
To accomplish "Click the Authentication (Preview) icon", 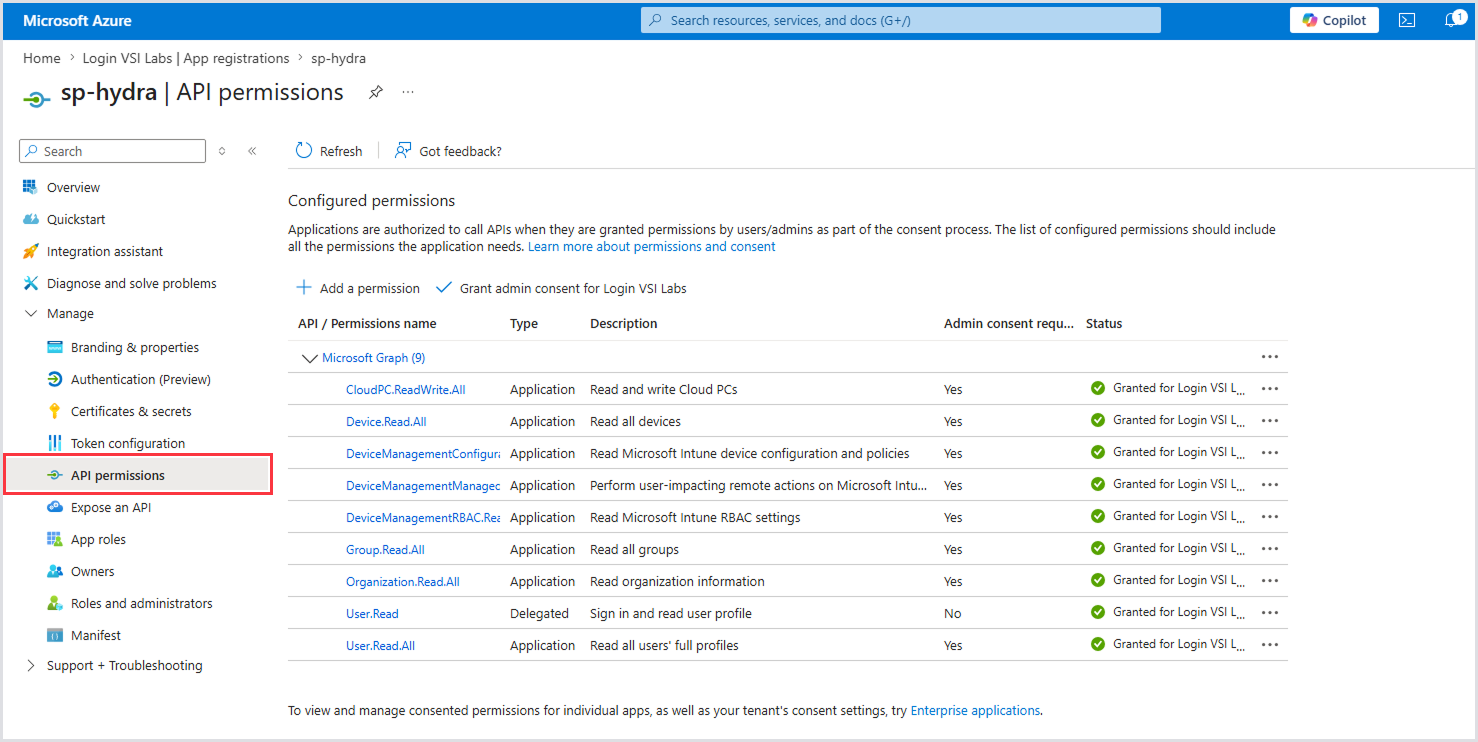I will pos(55,379).
